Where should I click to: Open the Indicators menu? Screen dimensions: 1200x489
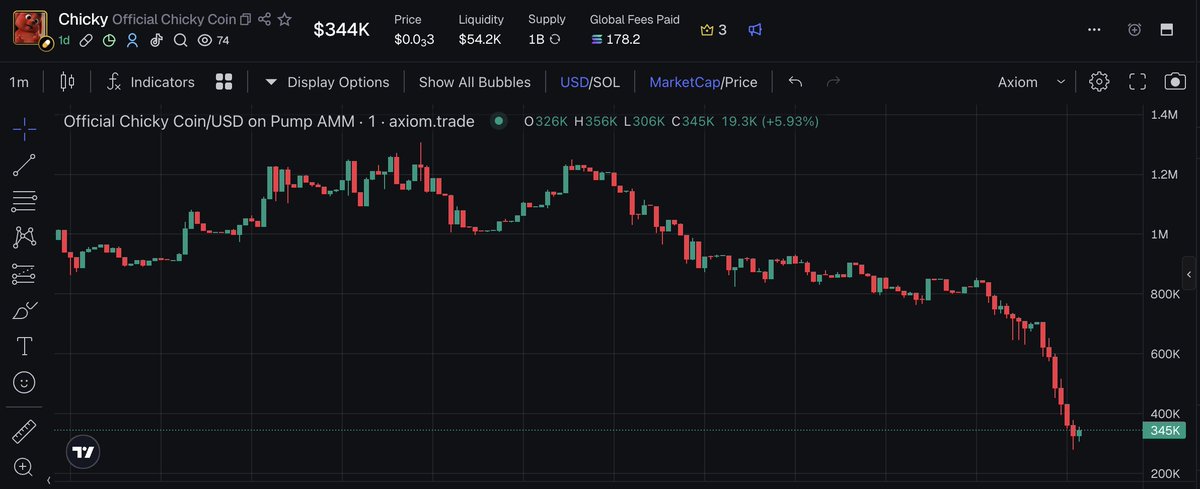click(151, 82)
